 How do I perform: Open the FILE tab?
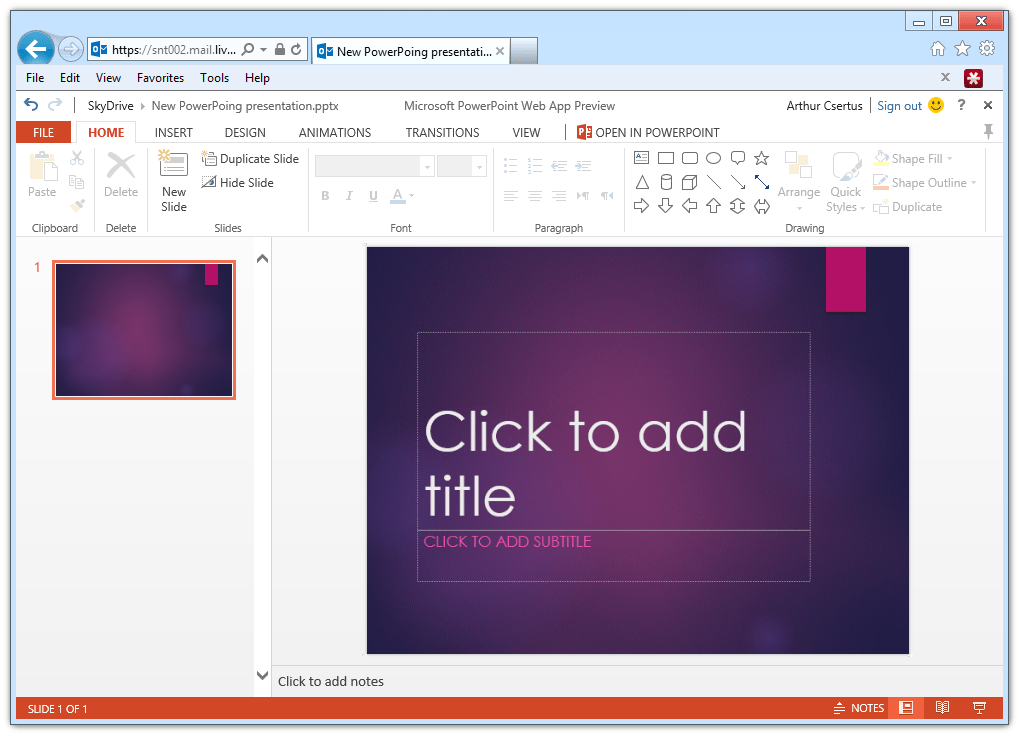pyautogui.click(x=44, y=132)
